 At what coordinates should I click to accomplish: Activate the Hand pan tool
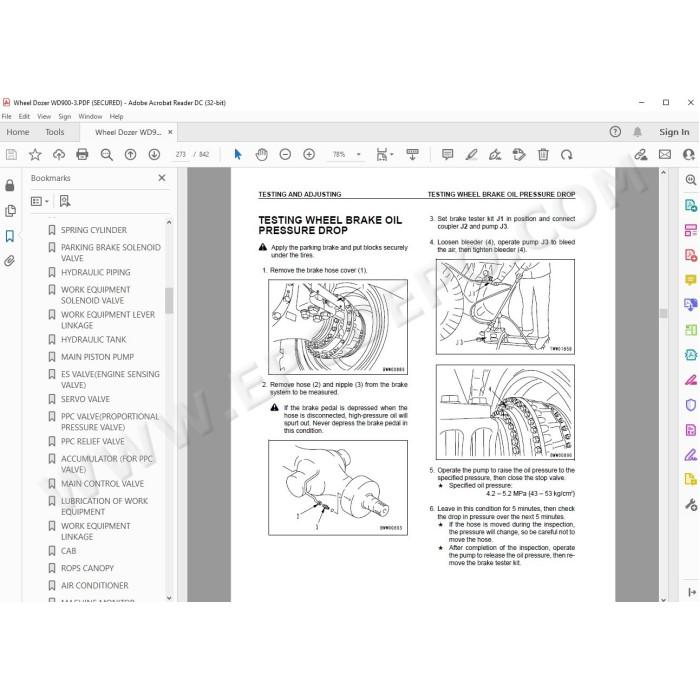(x=261, y=154)
